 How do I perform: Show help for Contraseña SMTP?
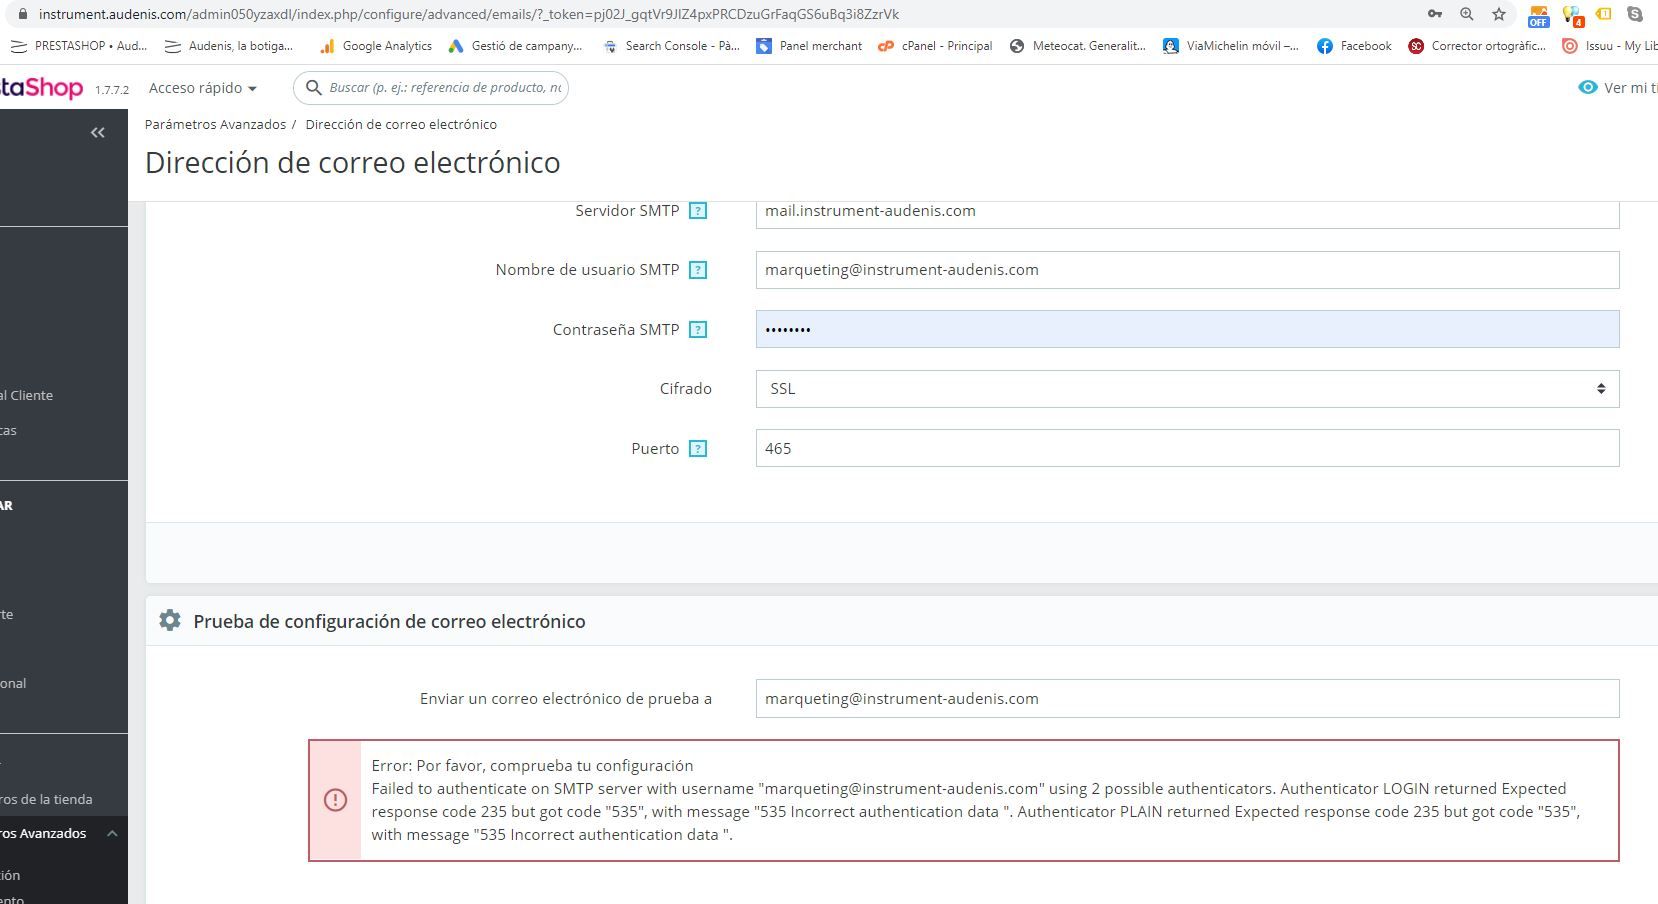point(698,330)
